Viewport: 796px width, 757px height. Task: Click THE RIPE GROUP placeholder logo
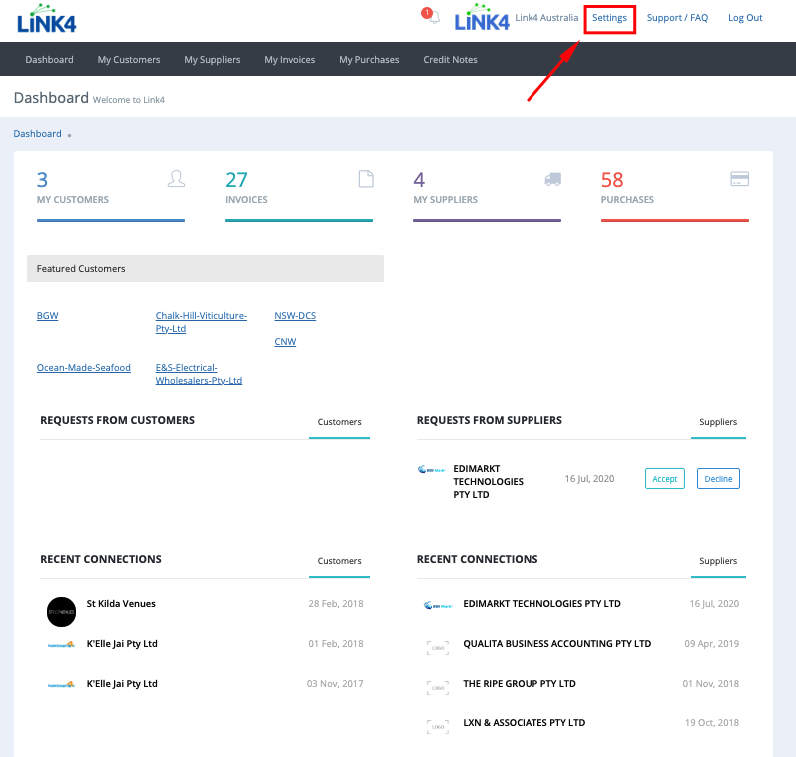coord(438,687)
